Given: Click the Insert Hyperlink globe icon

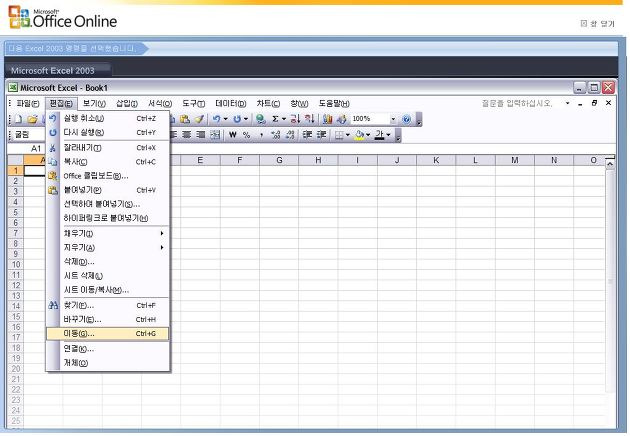Looking at the screenshot, I should 261,119.
